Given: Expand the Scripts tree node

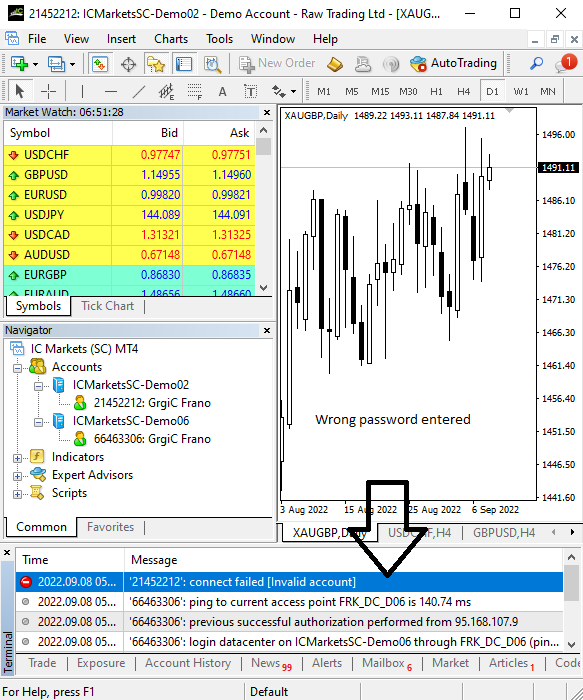Looking at the screenshot, I should (x=17, y=494).
